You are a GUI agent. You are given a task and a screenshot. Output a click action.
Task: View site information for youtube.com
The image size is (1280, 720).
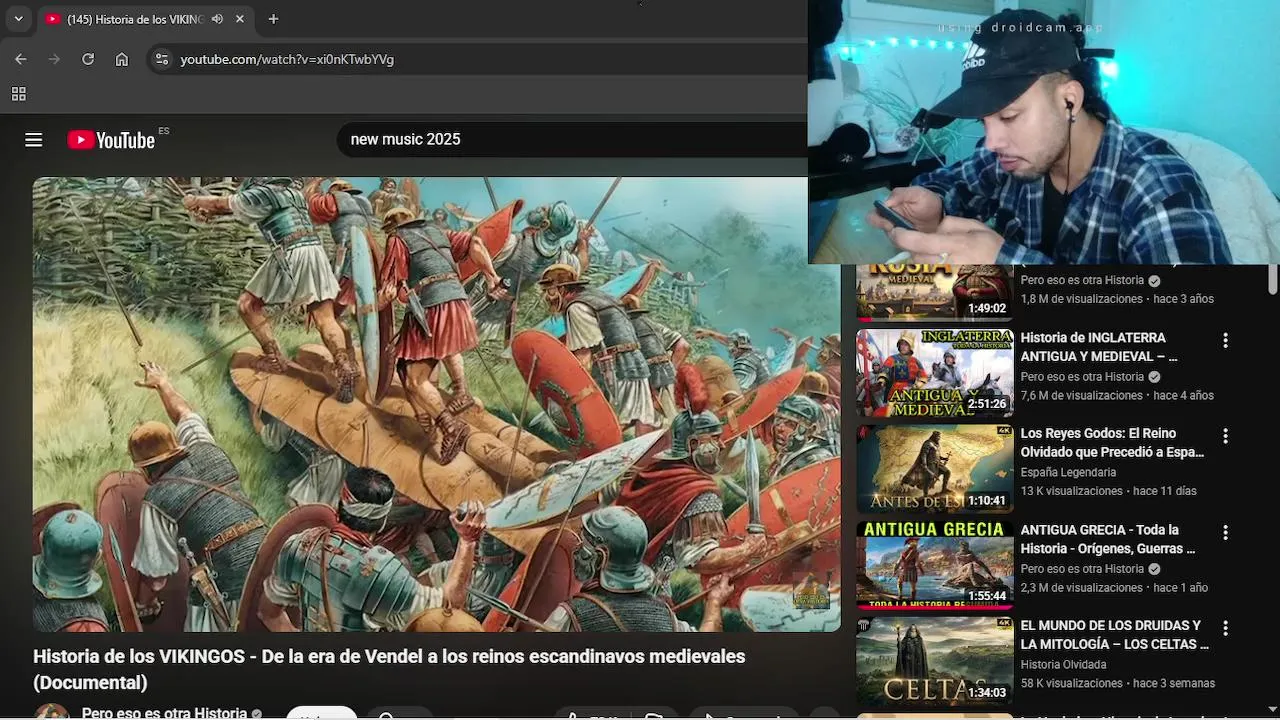162,59
